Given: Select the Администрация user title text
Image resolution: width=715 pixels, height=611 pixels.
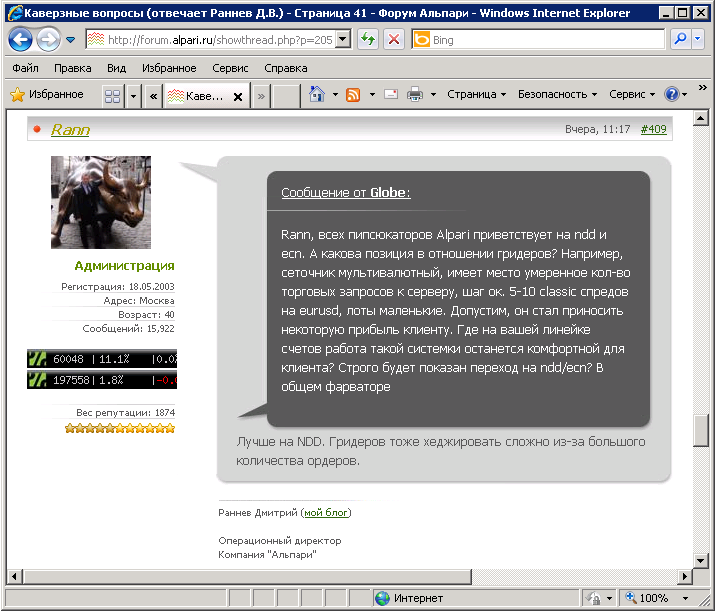Looking at the screenshot, I should [x=124, y=265].
